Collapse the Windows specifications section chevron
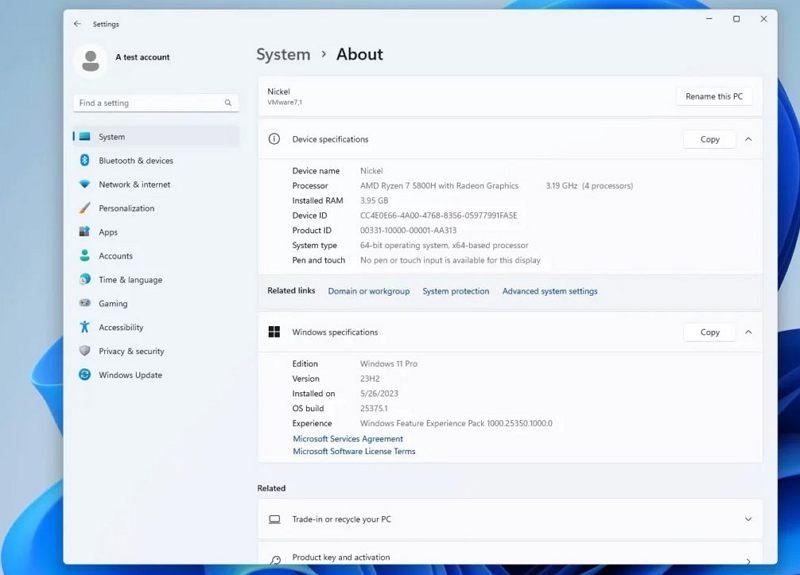The image size is (800, 575). click(748, 332)
